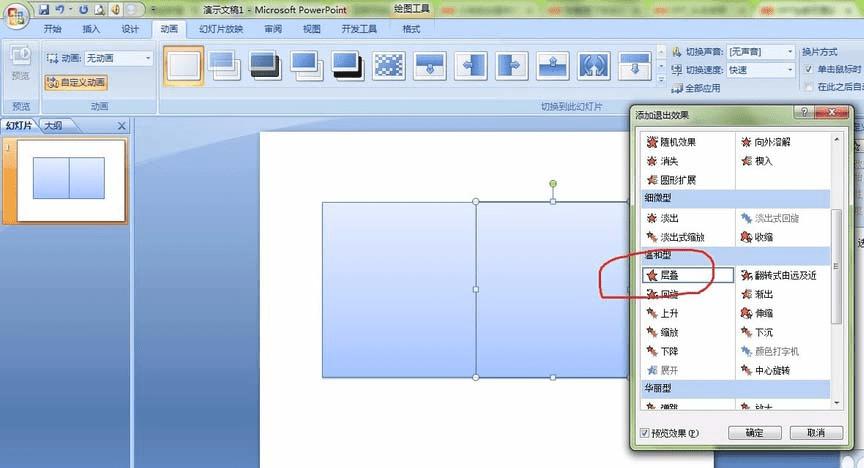Choose the 向外溶解 exit effect
This screenshot has height=468, width=864.
pos(765,142)
